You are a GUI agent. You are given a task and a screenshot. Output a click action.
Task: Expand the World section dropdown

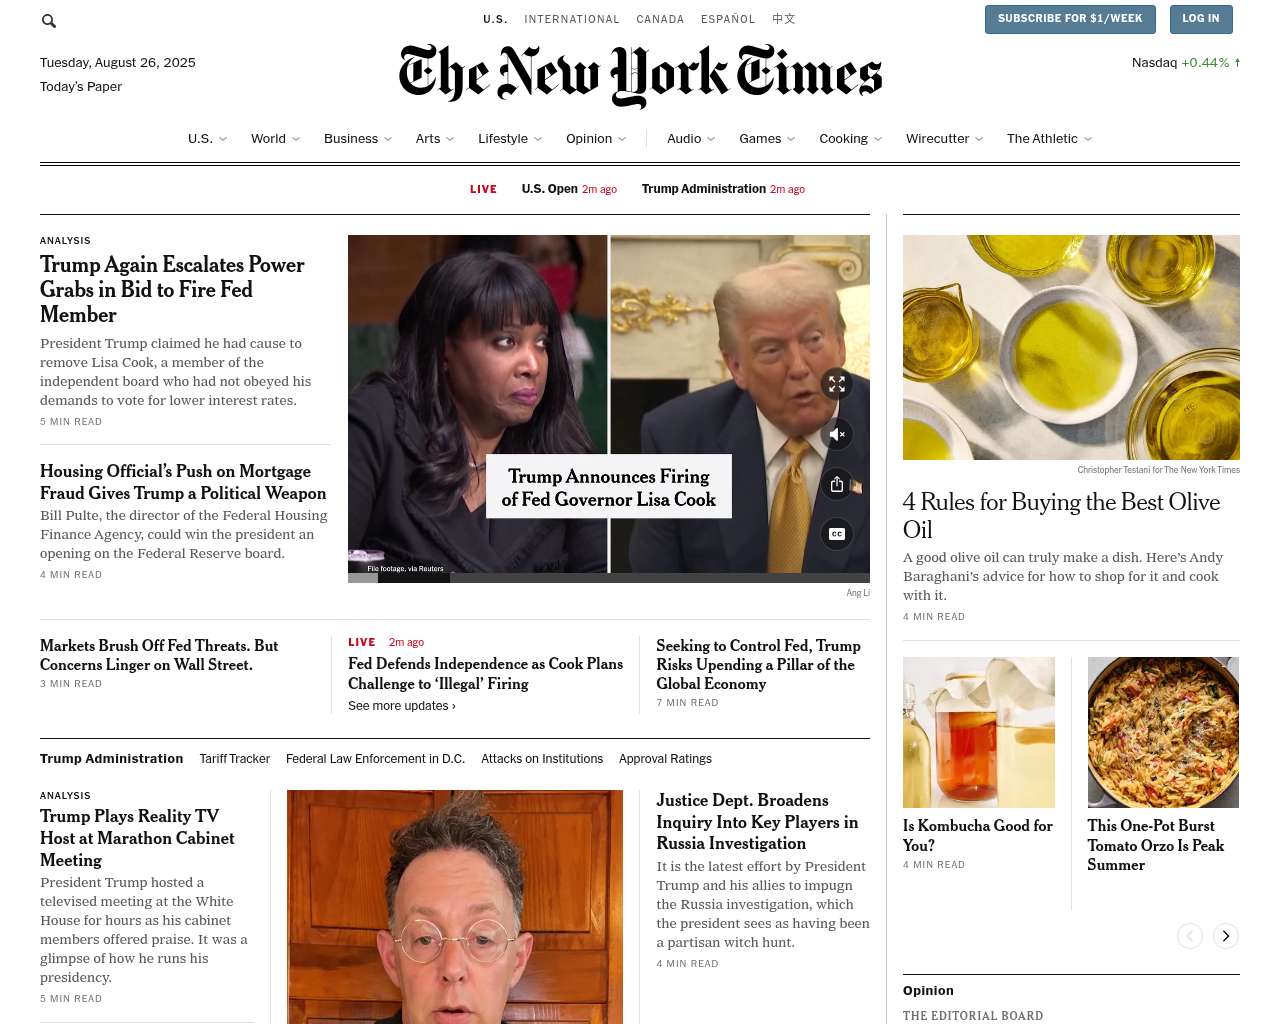pyautogui.click(x=296, y=139)
